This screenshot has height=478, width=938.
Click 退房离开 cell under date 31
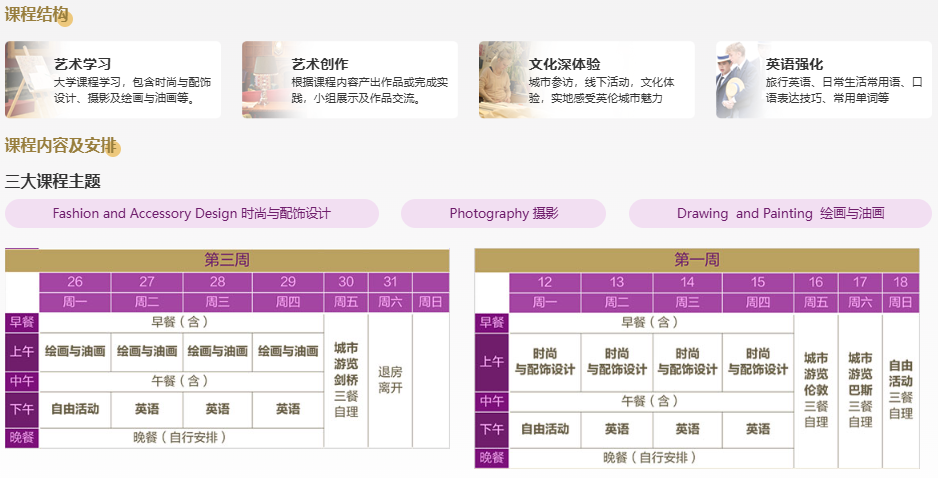click(x=390, y=380)
